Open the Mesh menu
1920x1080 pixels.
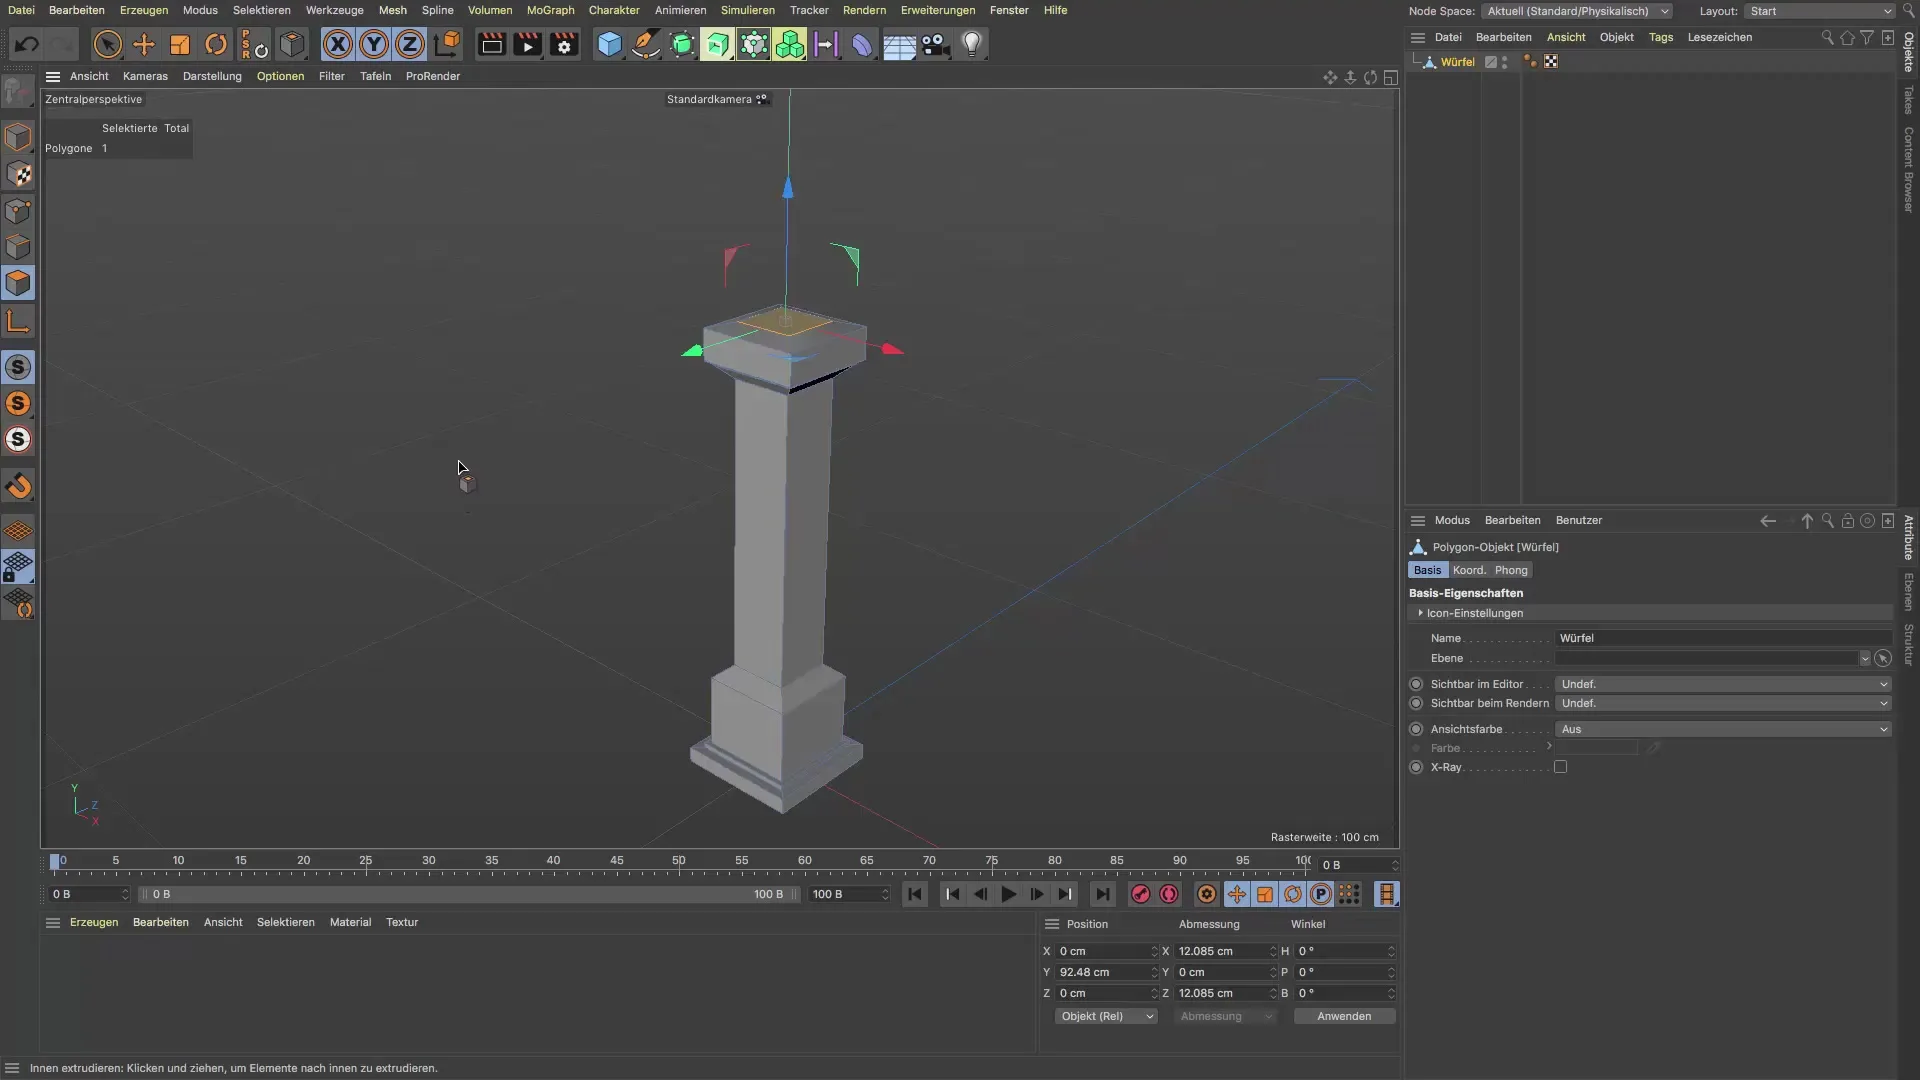coord(392,10)
